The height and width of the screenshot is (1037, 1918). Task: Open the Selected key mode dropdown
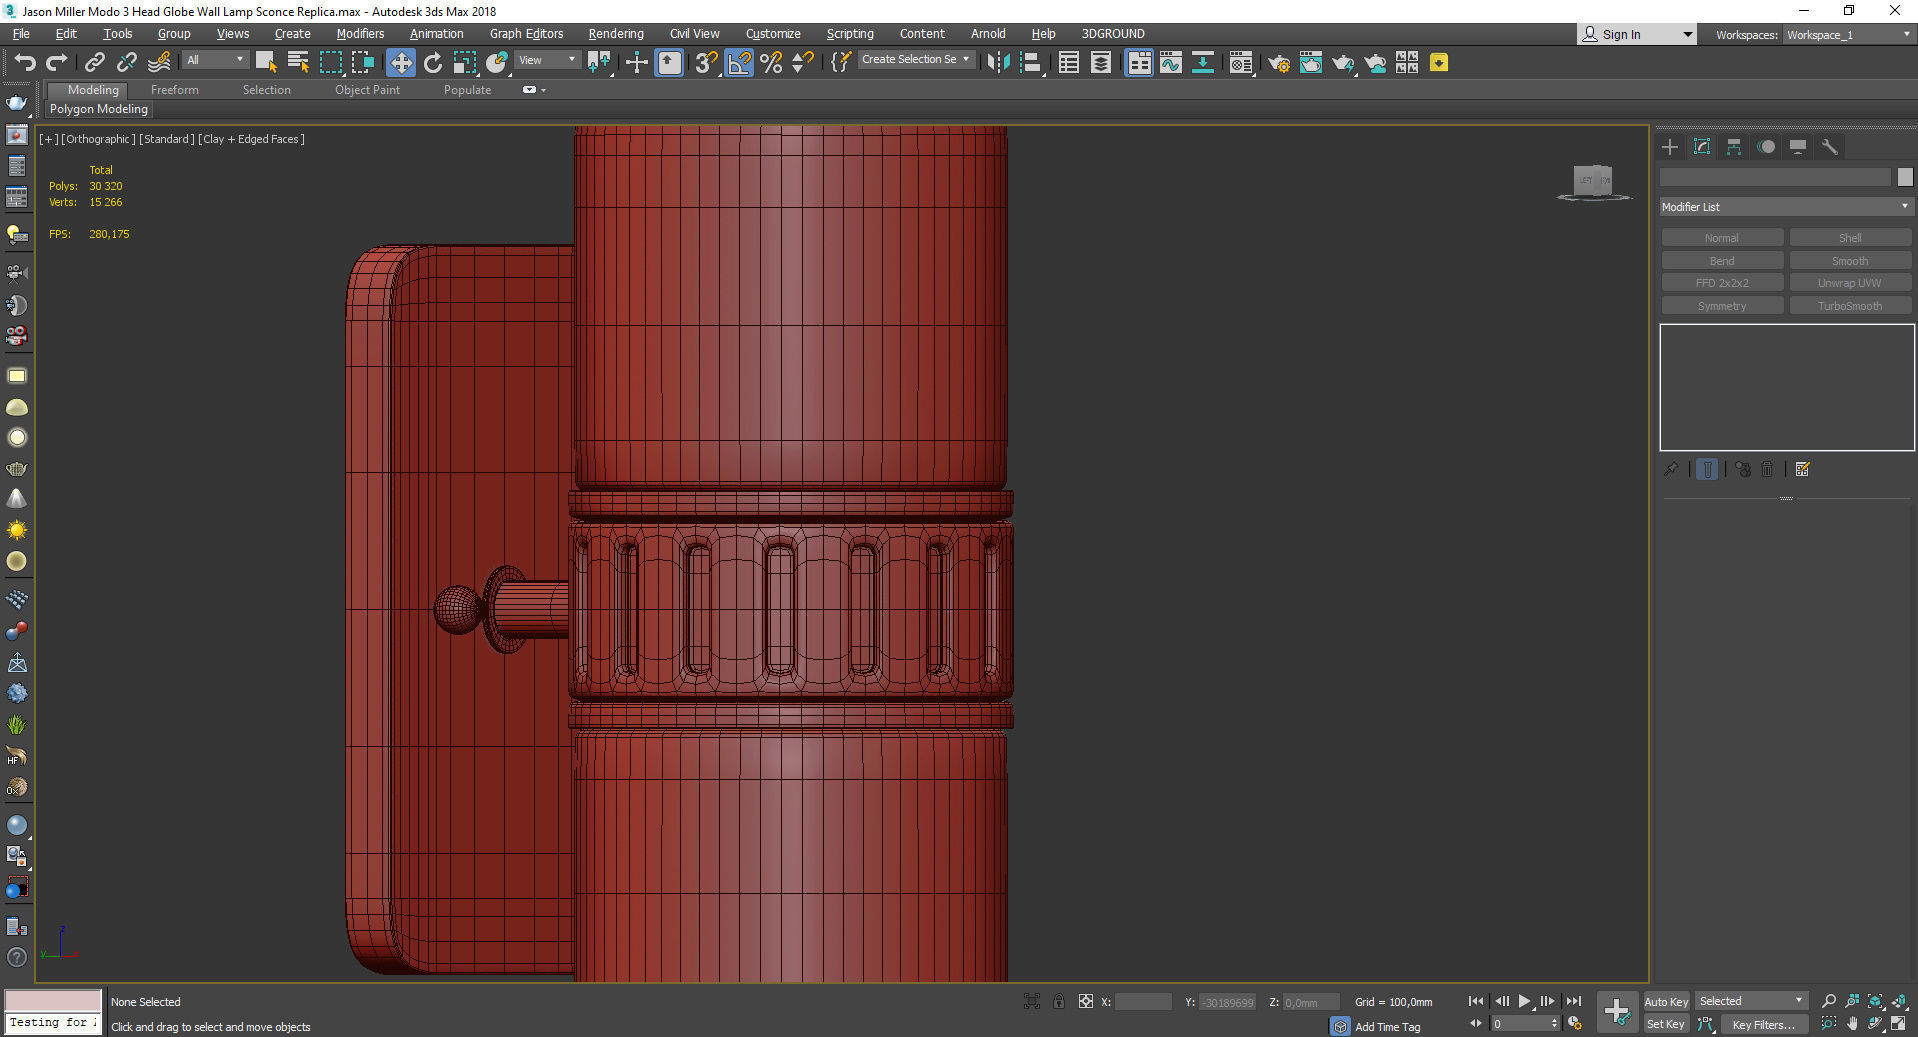(1751, 1001)
